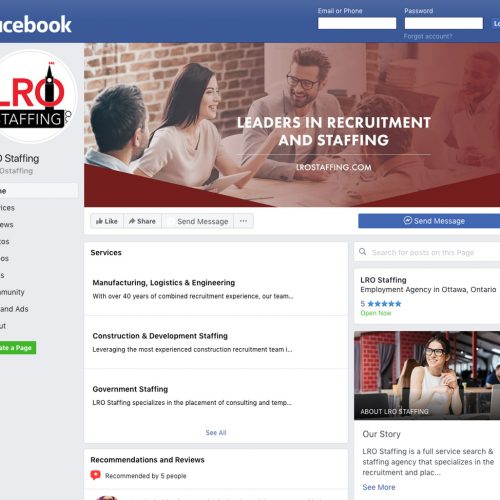
Task: Click the Password input field
Action: point(444,23)
